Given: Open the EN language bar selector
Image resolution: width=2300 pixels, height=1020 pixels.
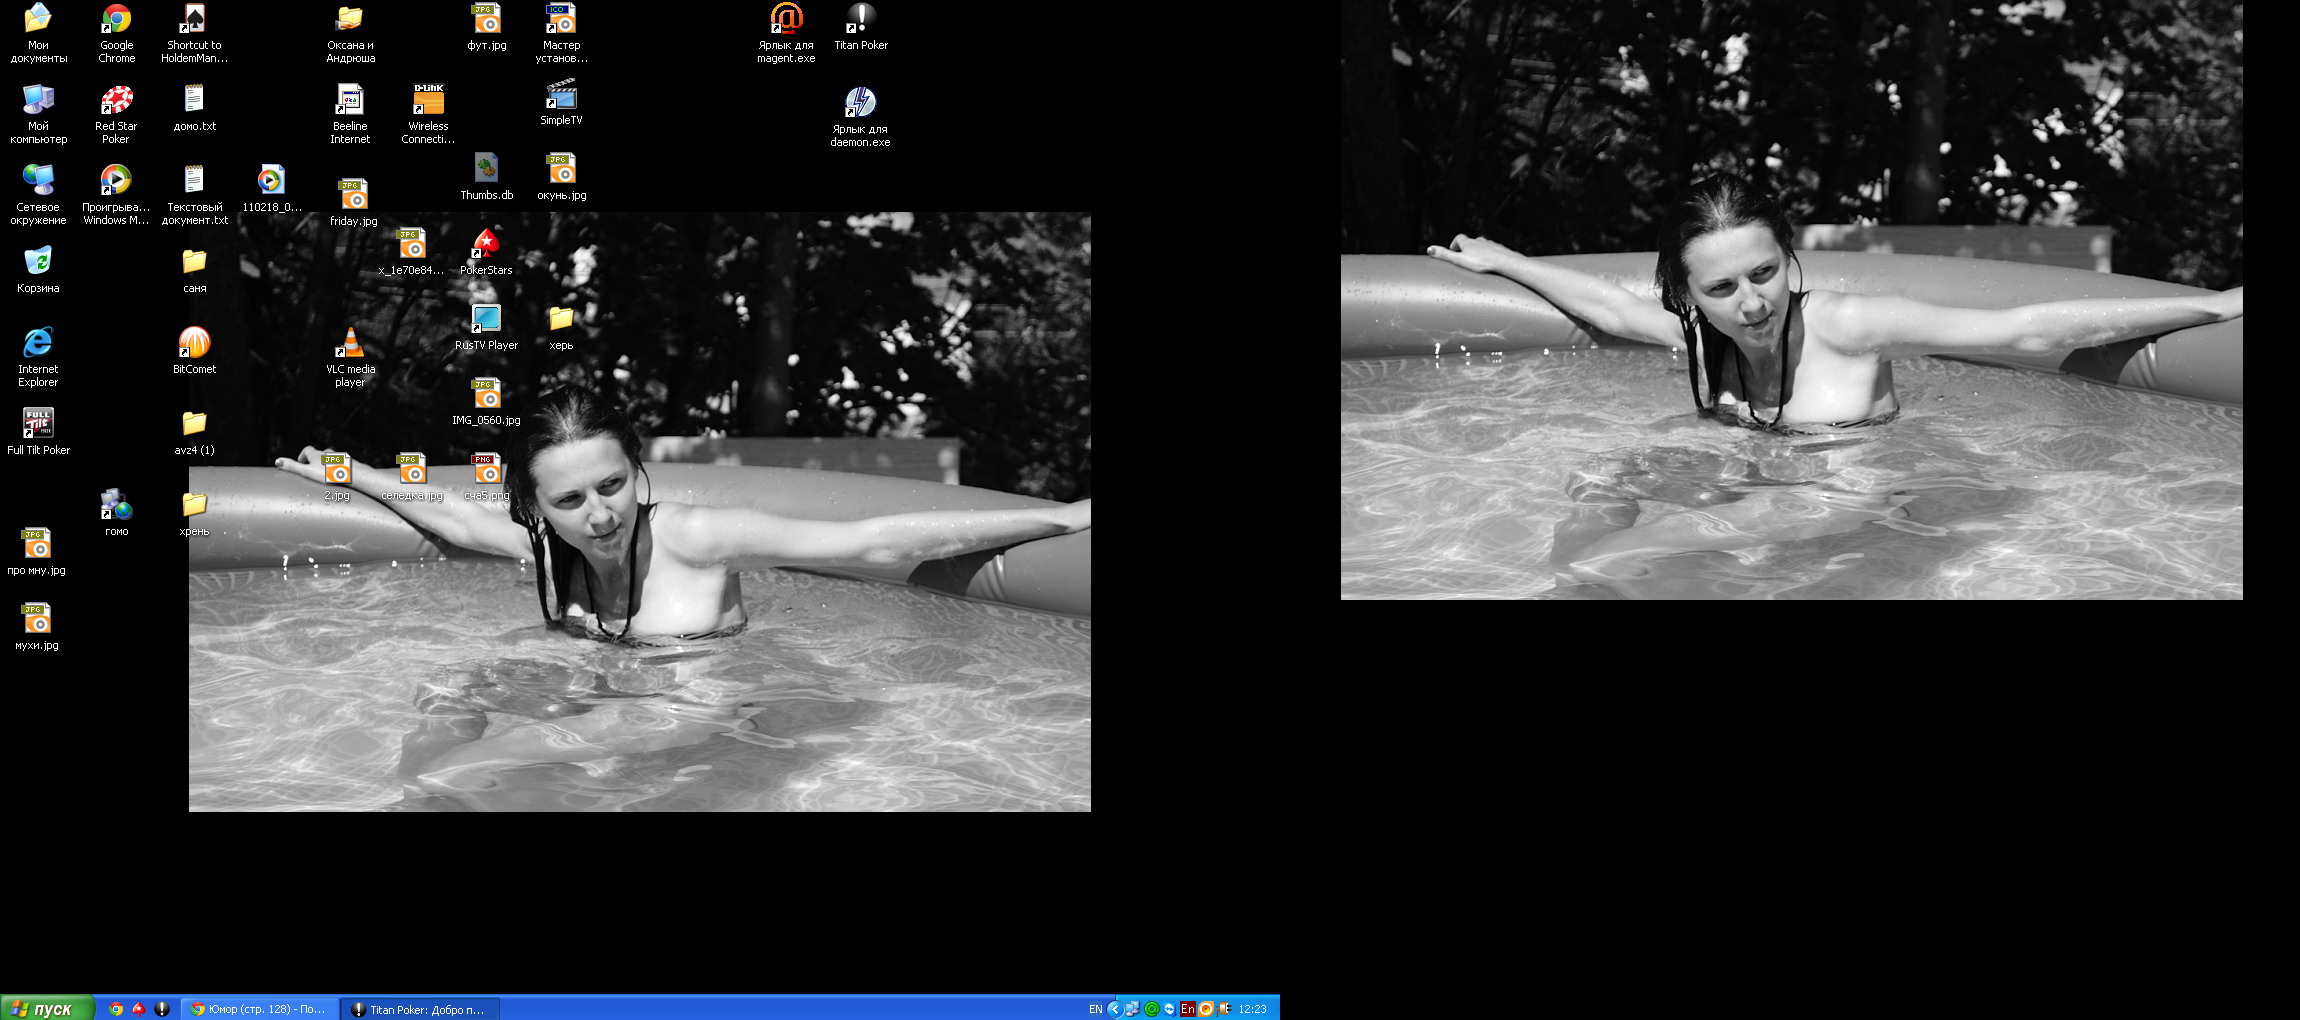Looking at the screenshot, I should pyautogui.click(x=1095, y=1009).
